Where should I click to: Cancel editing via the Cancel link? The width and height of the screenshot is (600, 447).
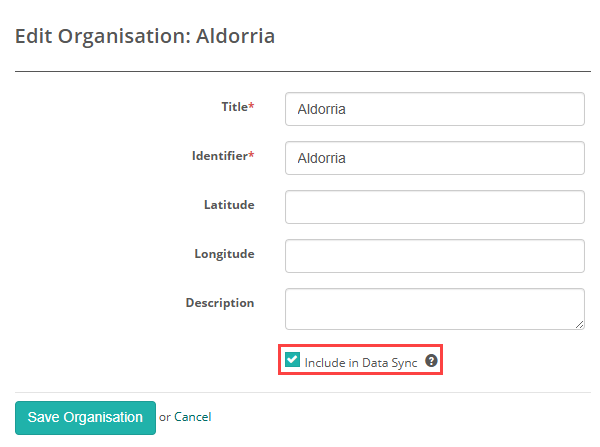coord(193,417)
